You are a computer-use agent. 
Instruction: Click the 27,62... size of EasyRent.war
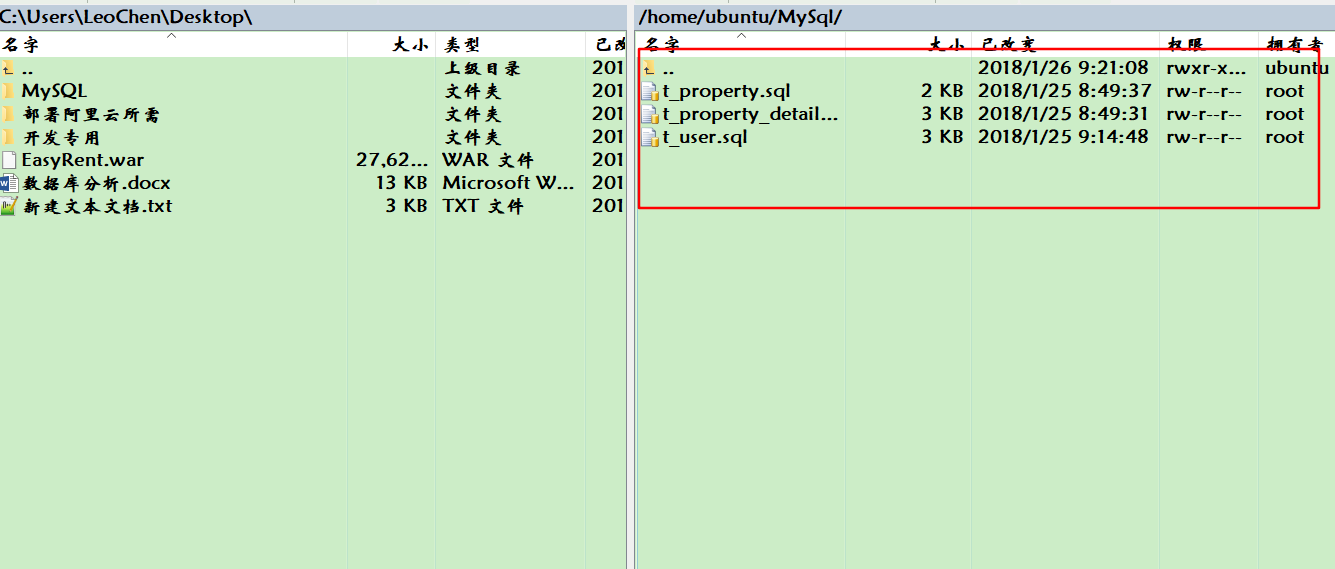[392, 160]
